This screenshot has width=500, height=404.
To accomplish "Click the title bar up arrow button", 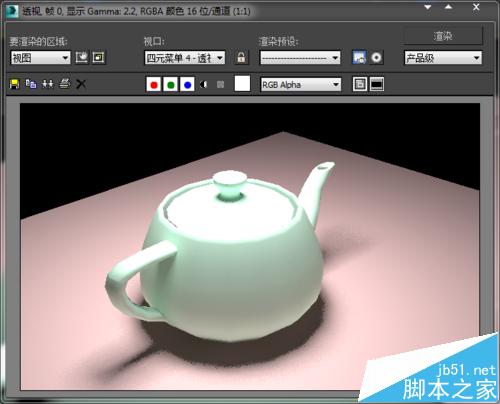I will pyautogui.click(x=448, y=7).
